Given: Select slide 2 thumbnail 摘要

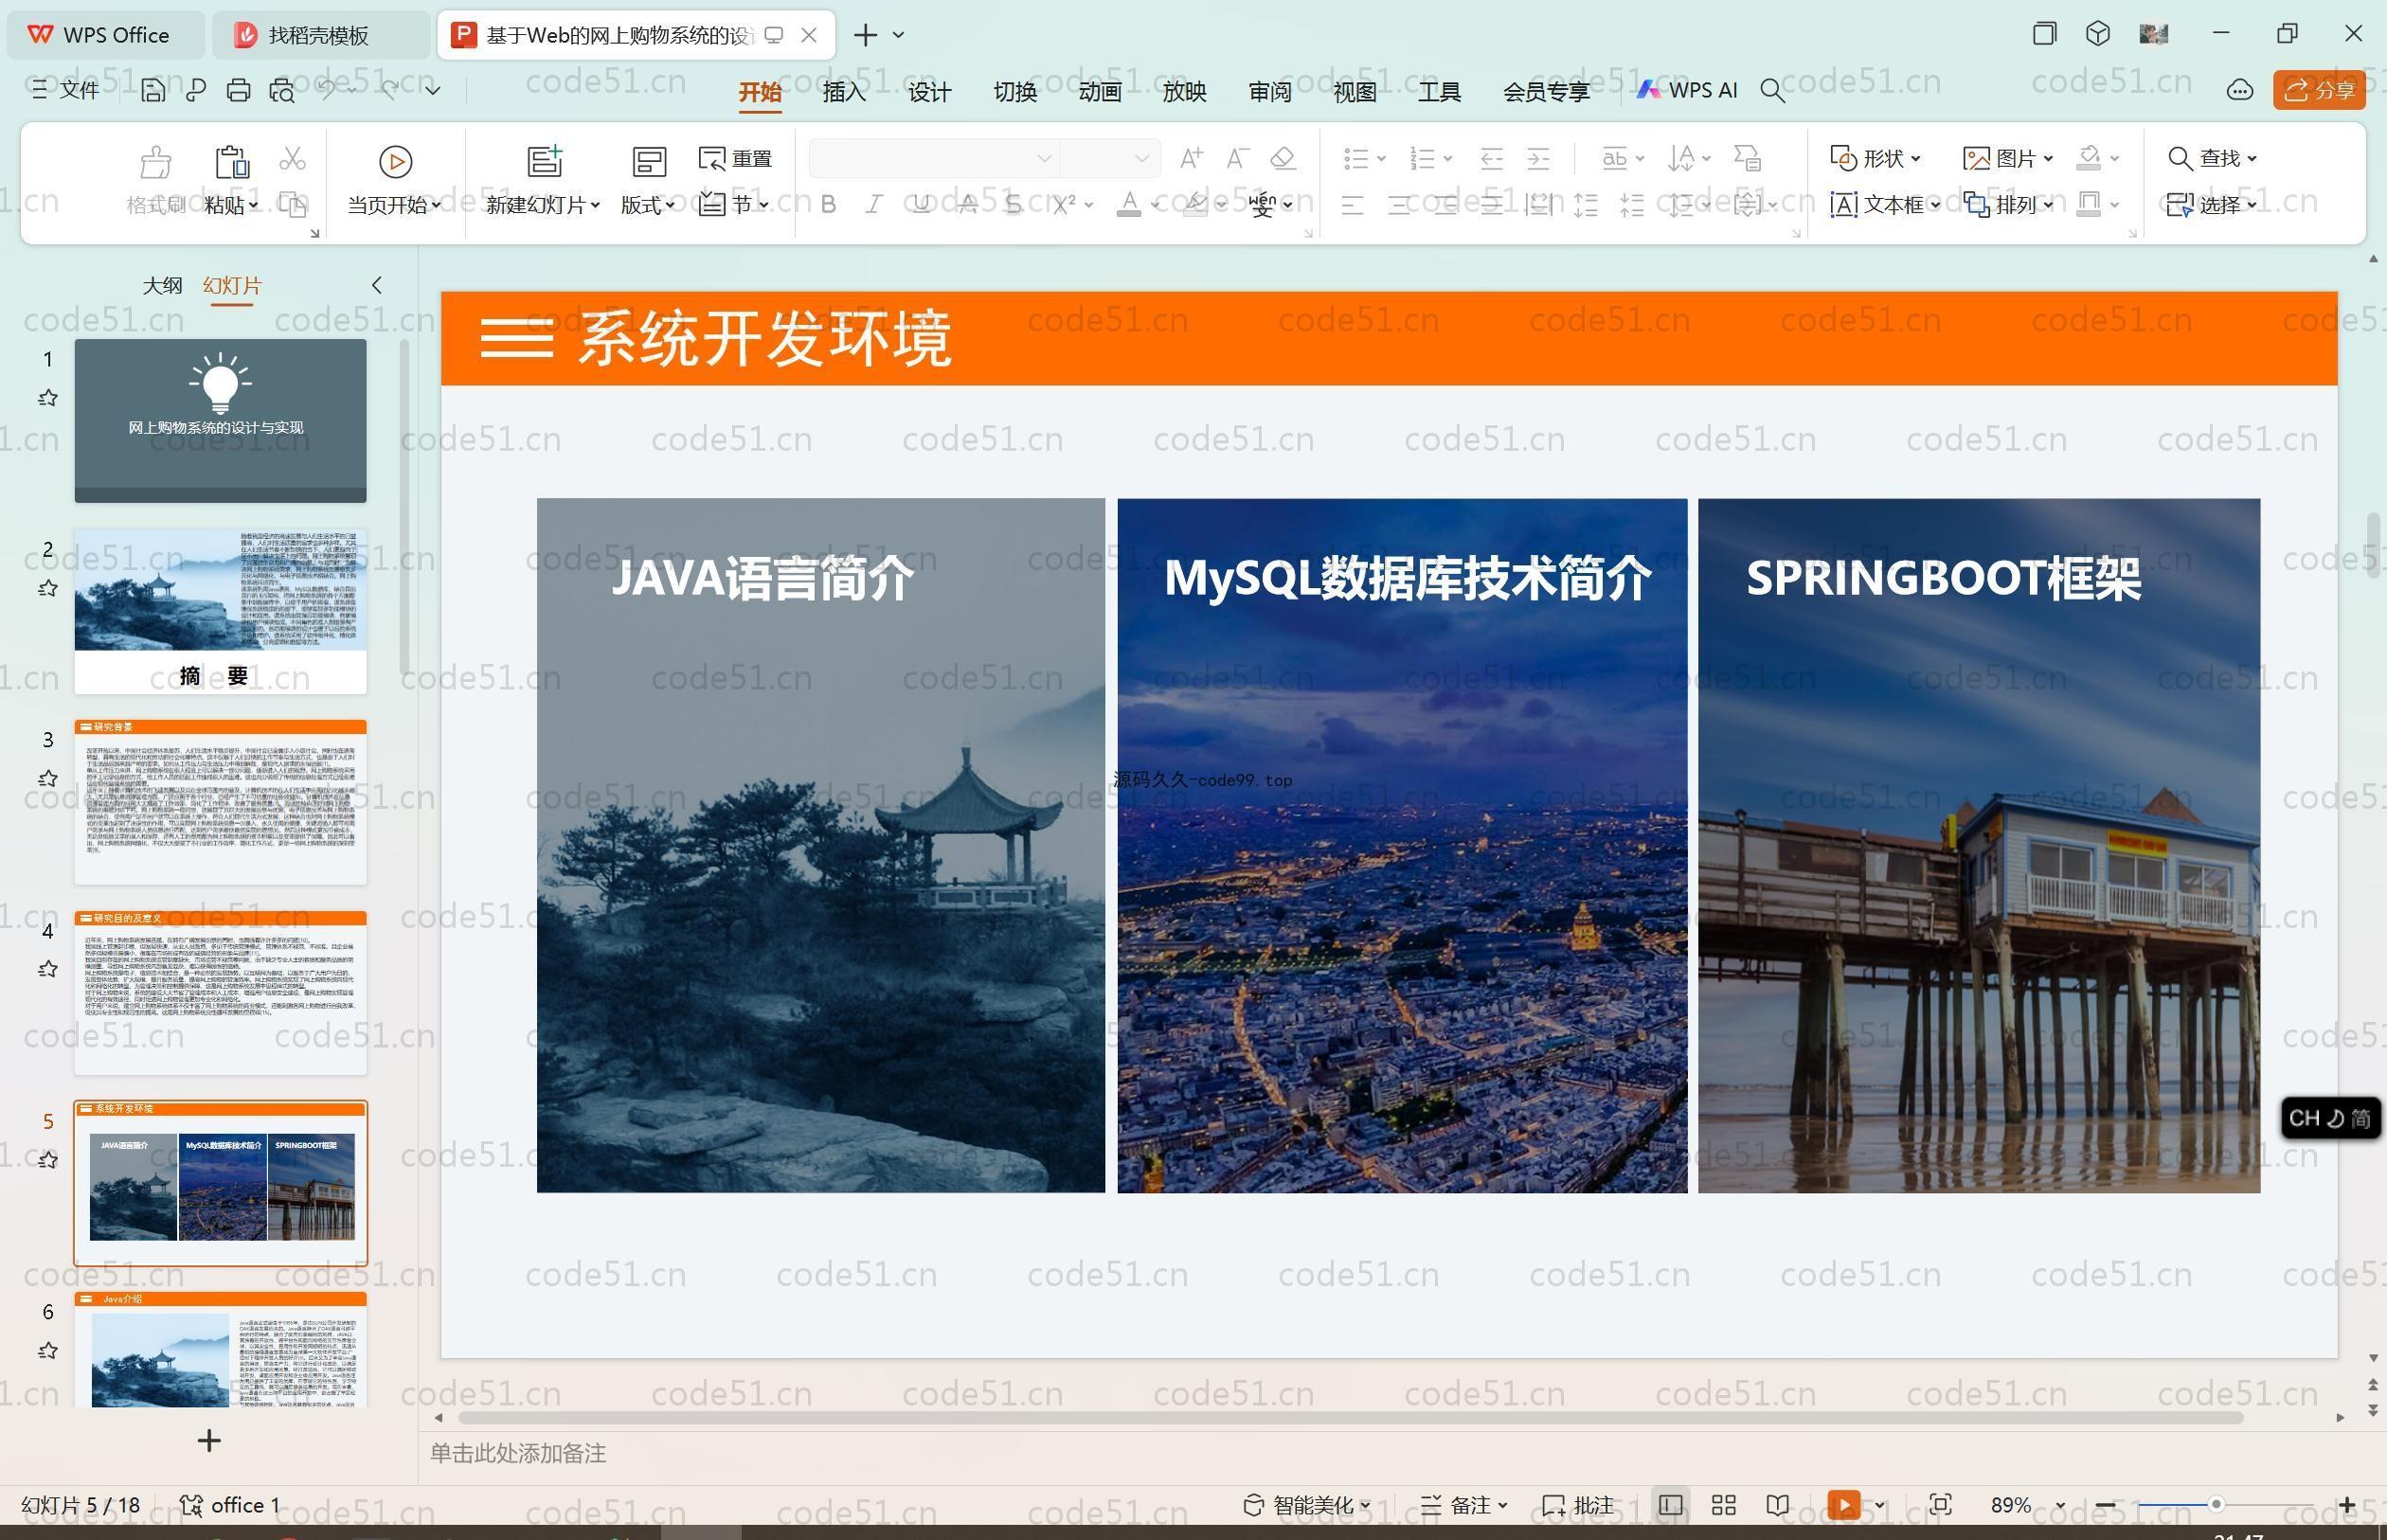Looking at the screenshot, I should click(x=220, y=611).
